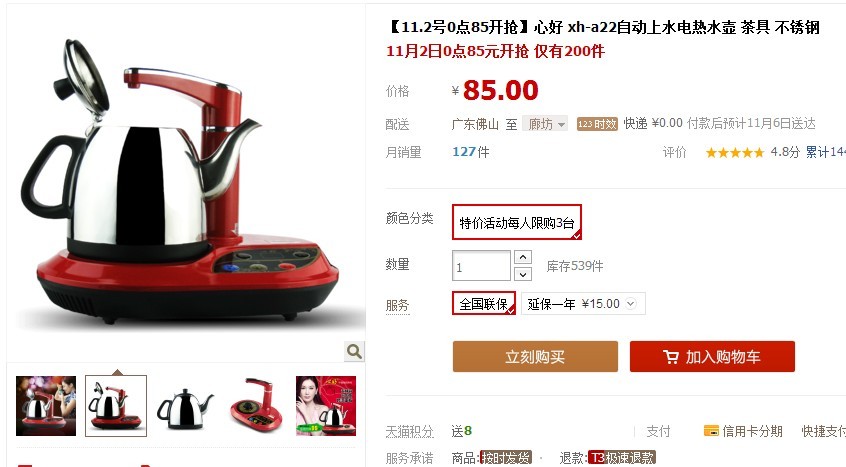Screen dimensions: 846x467
Task: Decrease quantity with the down arrow
Action: (522, 274)
